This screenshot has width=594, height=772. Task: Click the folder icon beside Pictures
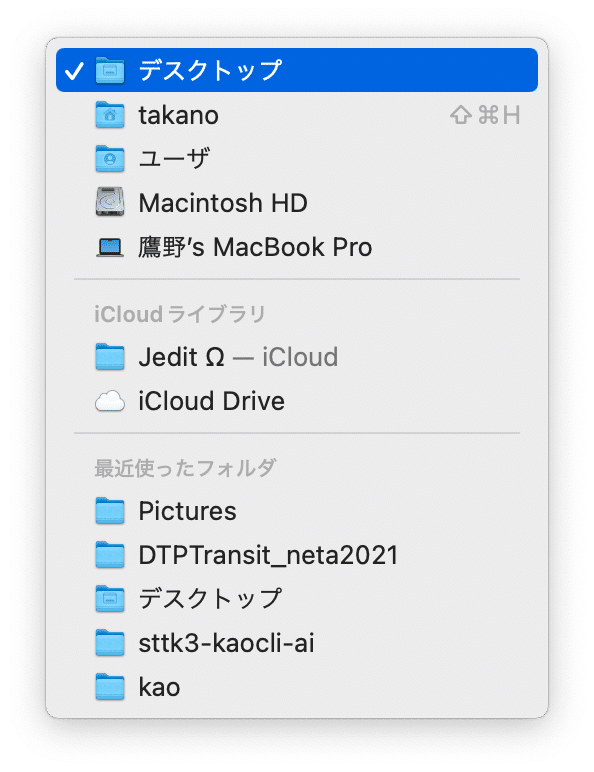pyautogui.click(x=110, y=511)
